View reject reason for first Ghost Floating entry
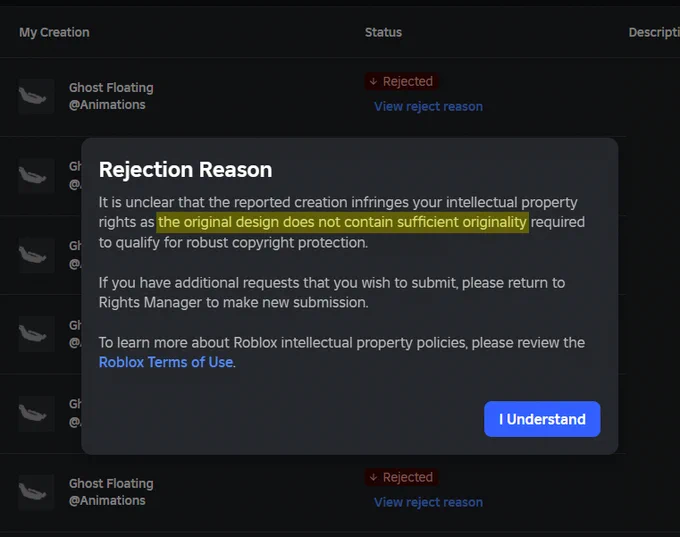This screenshot has width=680, height=537. pyautogui.click(x=428, y=106)
